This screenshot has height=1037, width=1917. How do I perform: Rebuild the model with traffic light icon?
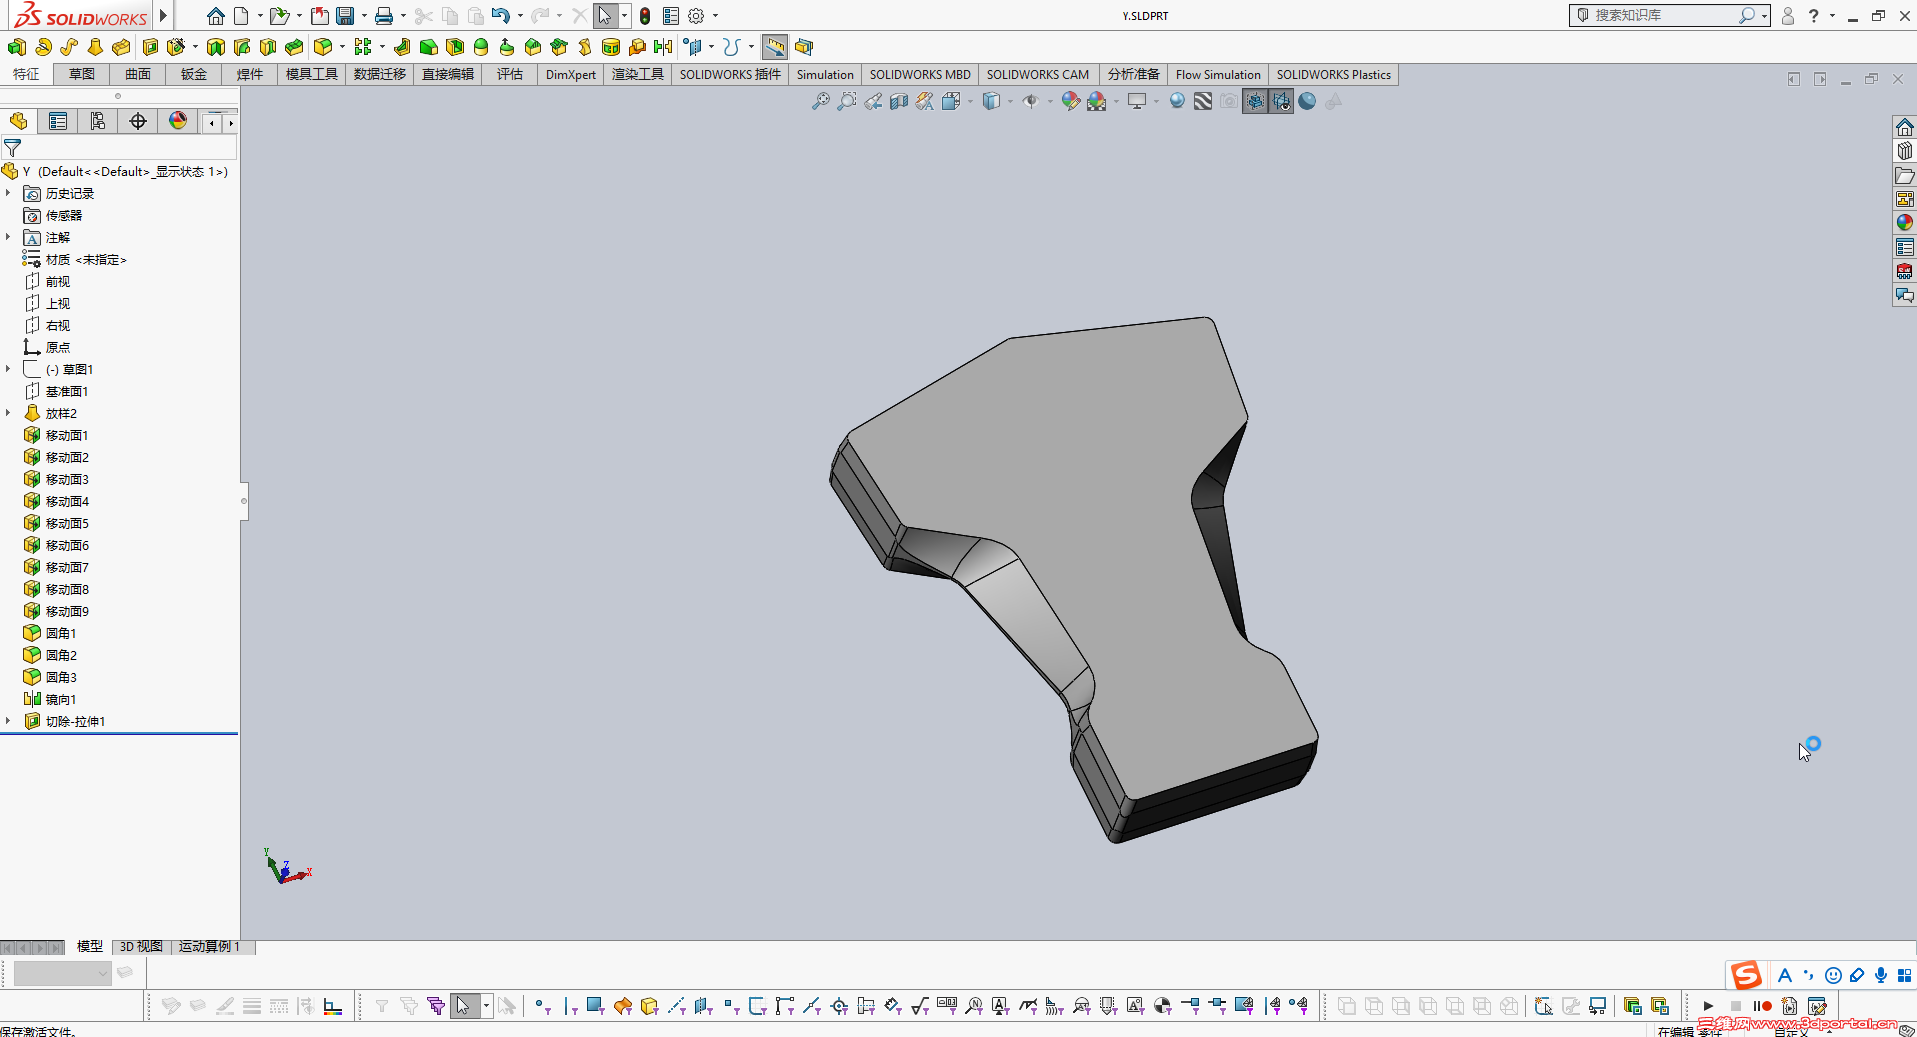tap(645, 16)
